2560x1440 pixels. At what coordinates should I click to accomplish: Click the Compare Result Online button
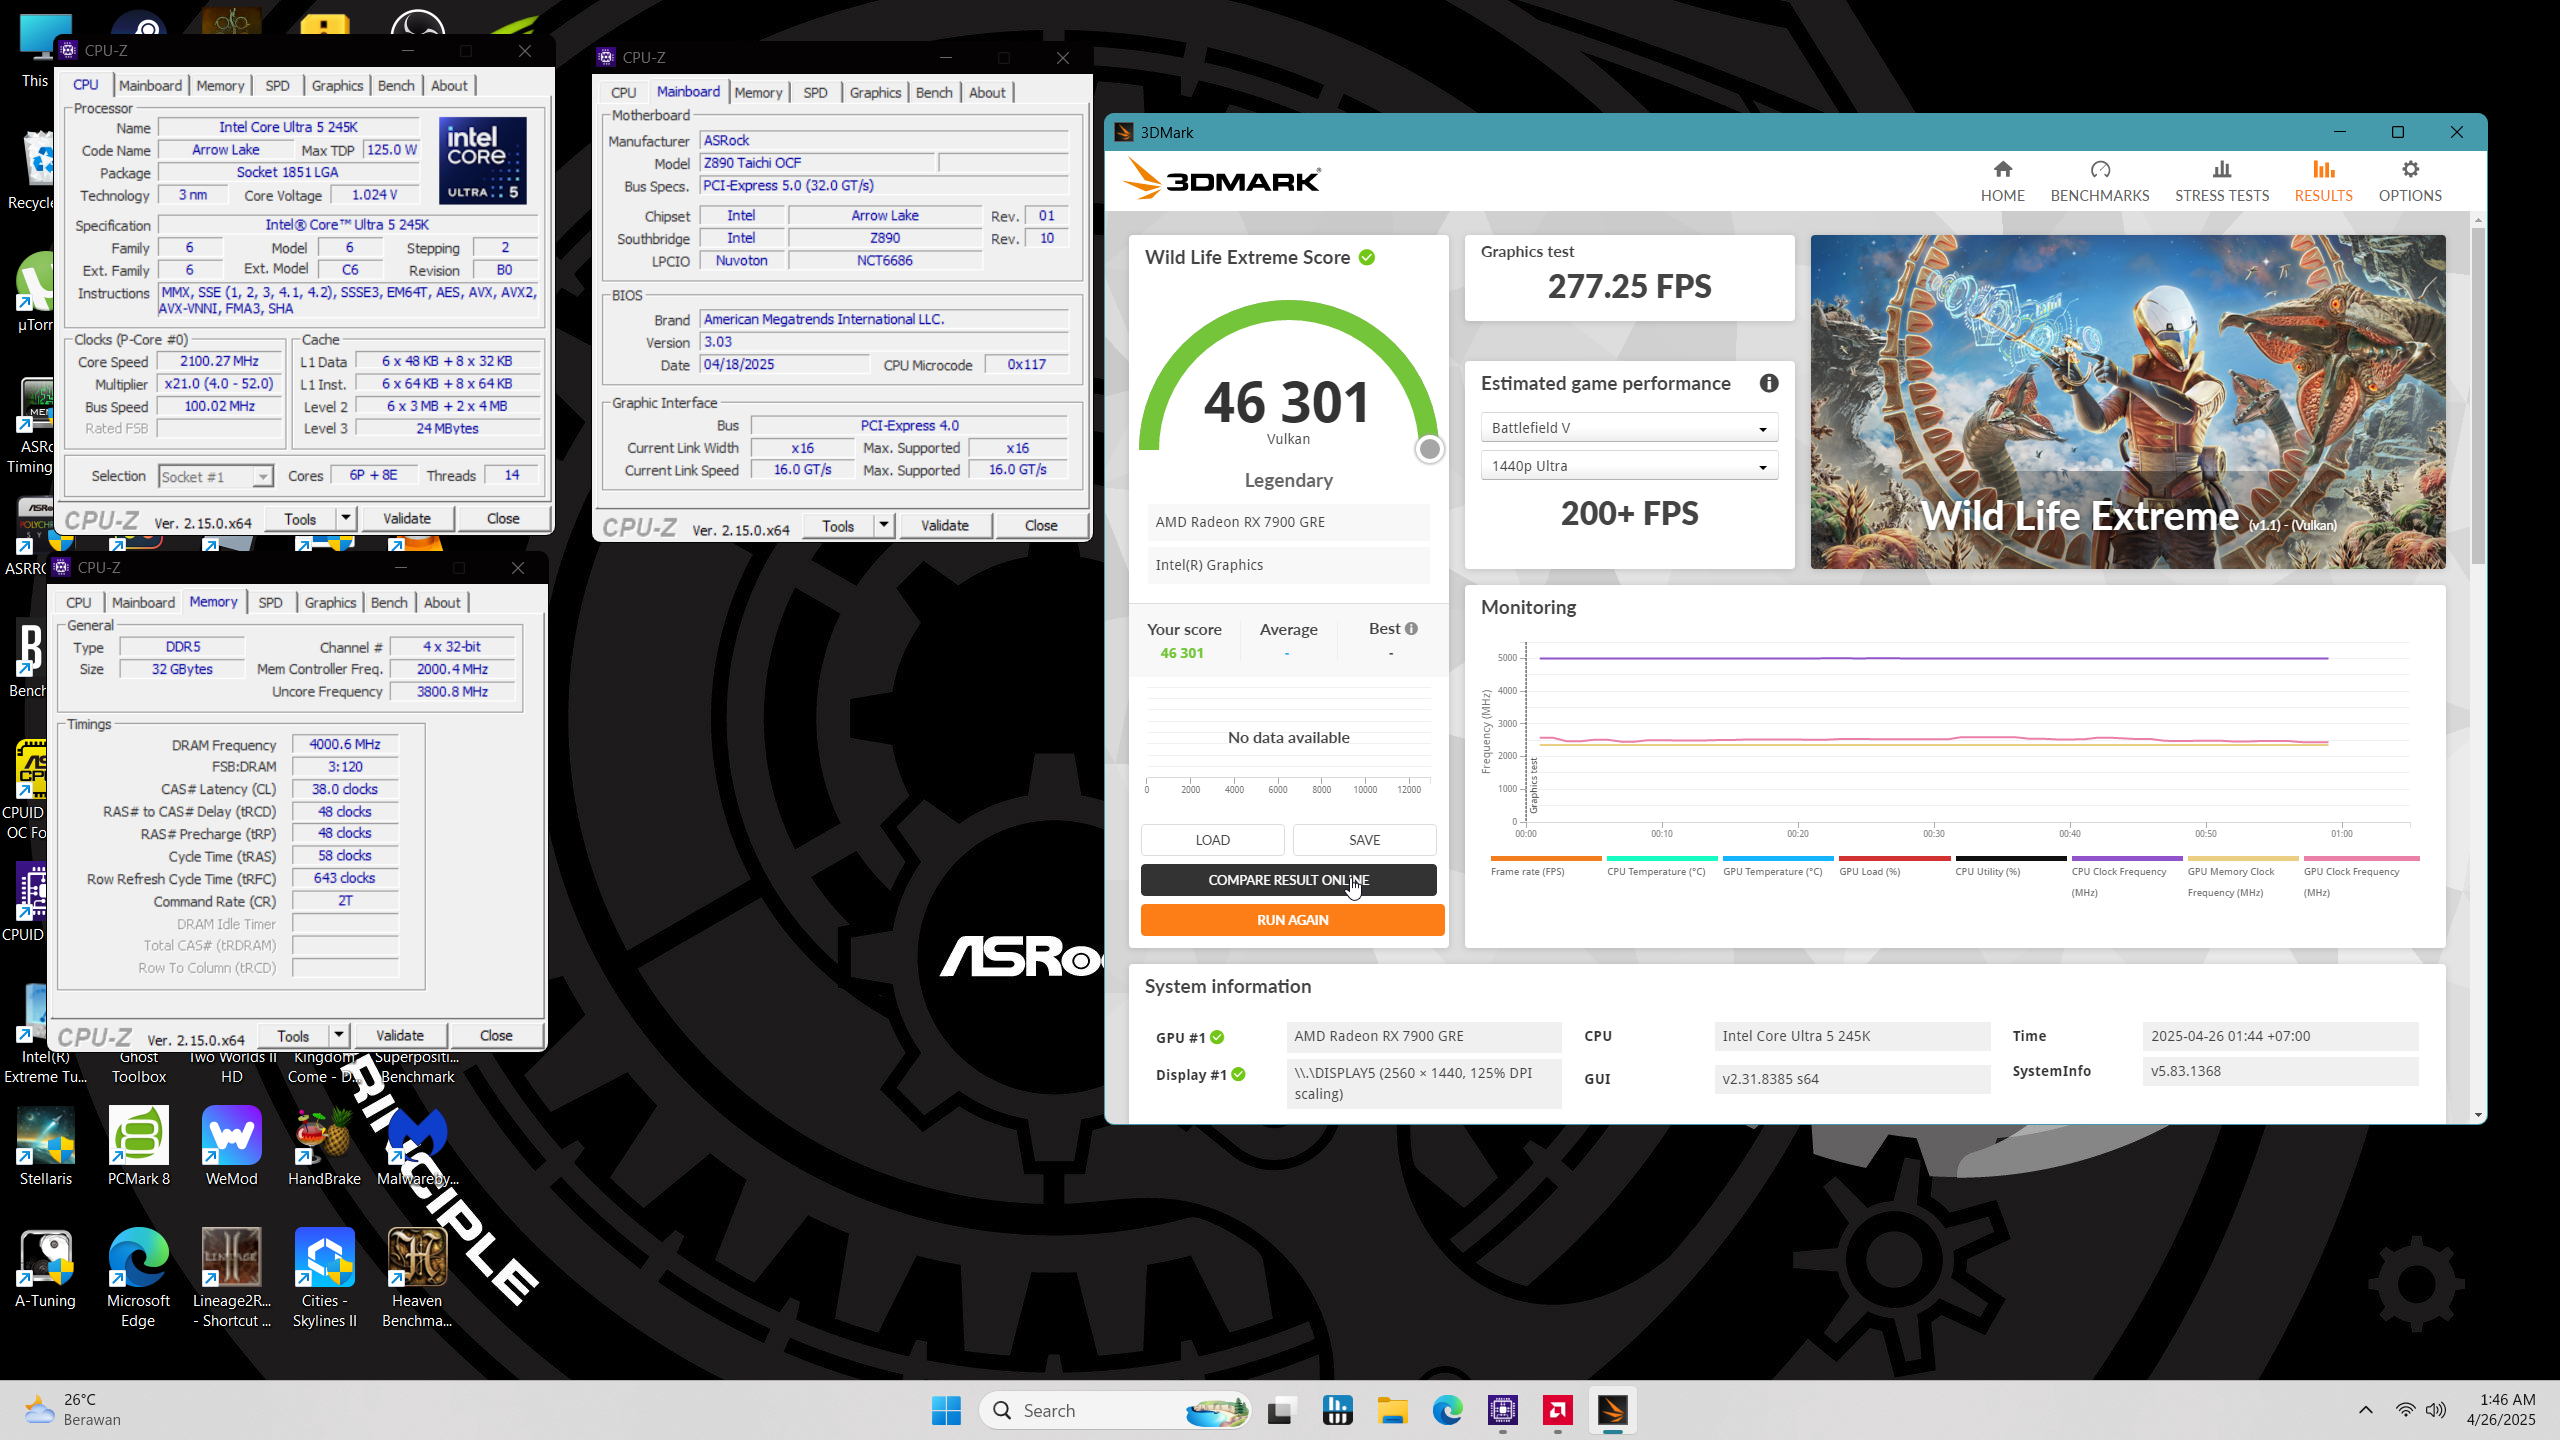point(1288,880)
